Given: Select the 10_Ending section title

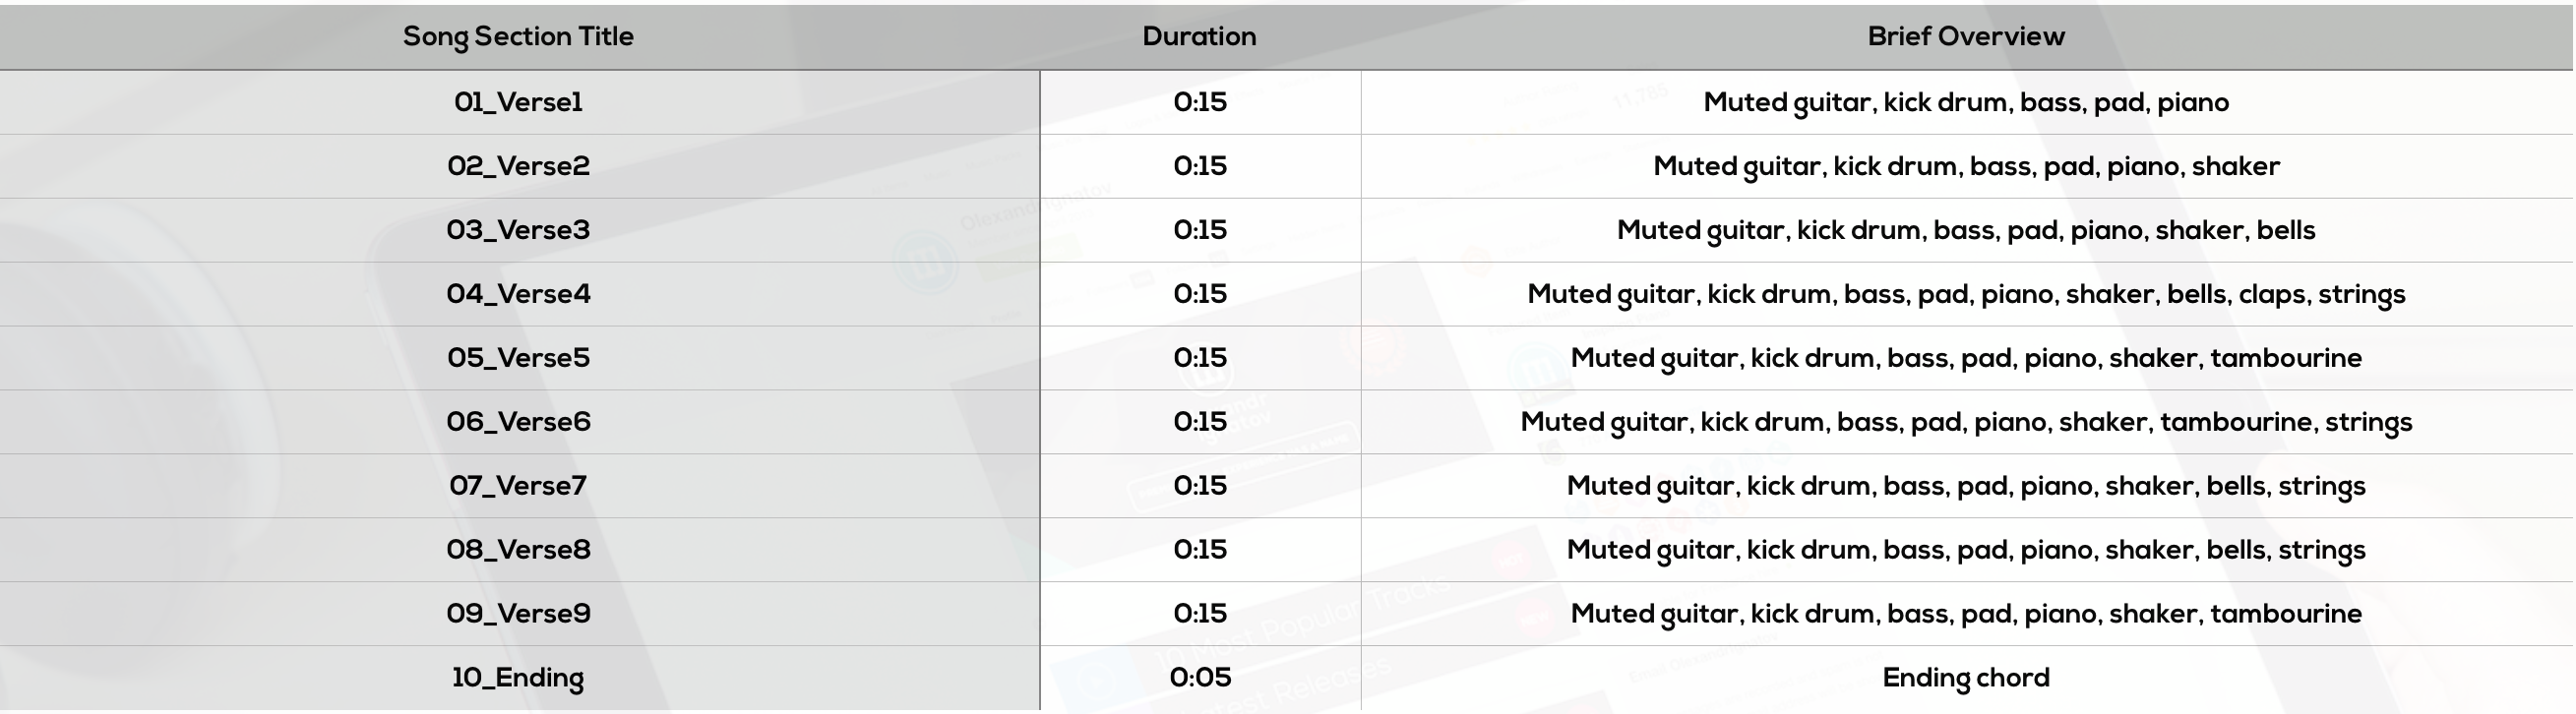Looking at the screenshot, I should (518, 678).
